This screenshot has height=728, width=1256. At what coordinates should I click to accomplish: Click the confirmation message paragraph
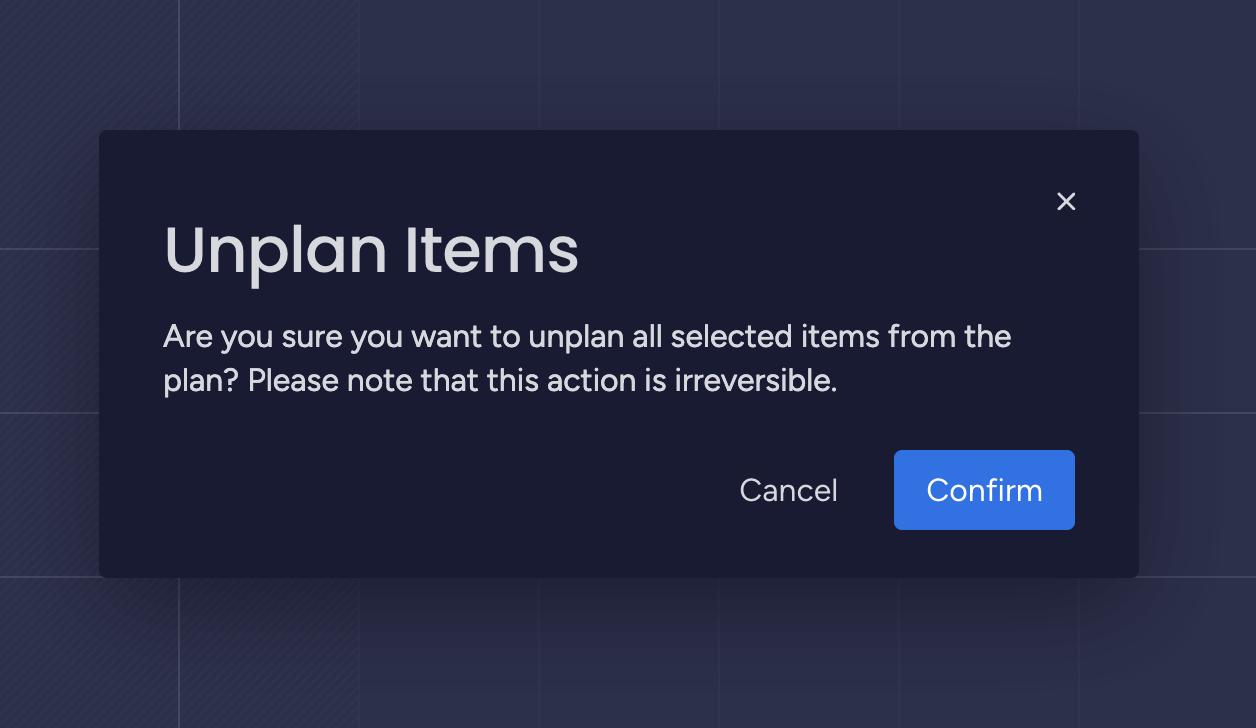[586, 358]
